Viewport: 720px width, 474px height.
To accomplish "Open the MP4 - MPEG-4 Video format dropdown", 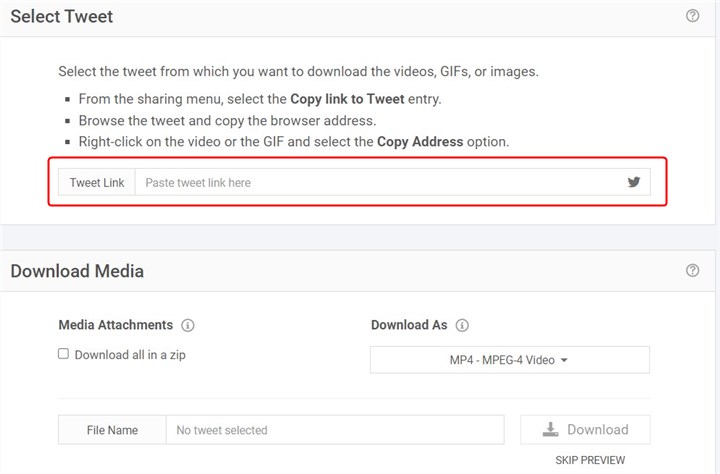I will point(509,360).
